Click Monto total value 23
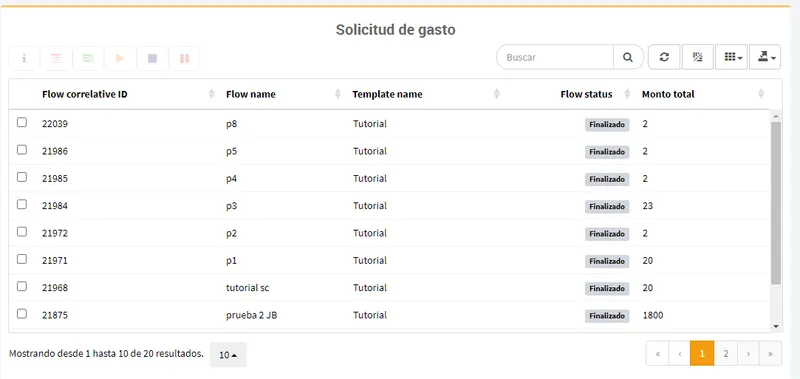 coord(647,206)
